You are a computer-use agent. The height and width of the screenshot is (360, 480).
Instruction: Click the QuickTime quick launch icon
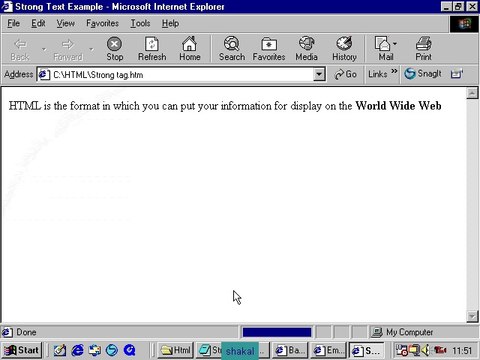click(129, 350)
